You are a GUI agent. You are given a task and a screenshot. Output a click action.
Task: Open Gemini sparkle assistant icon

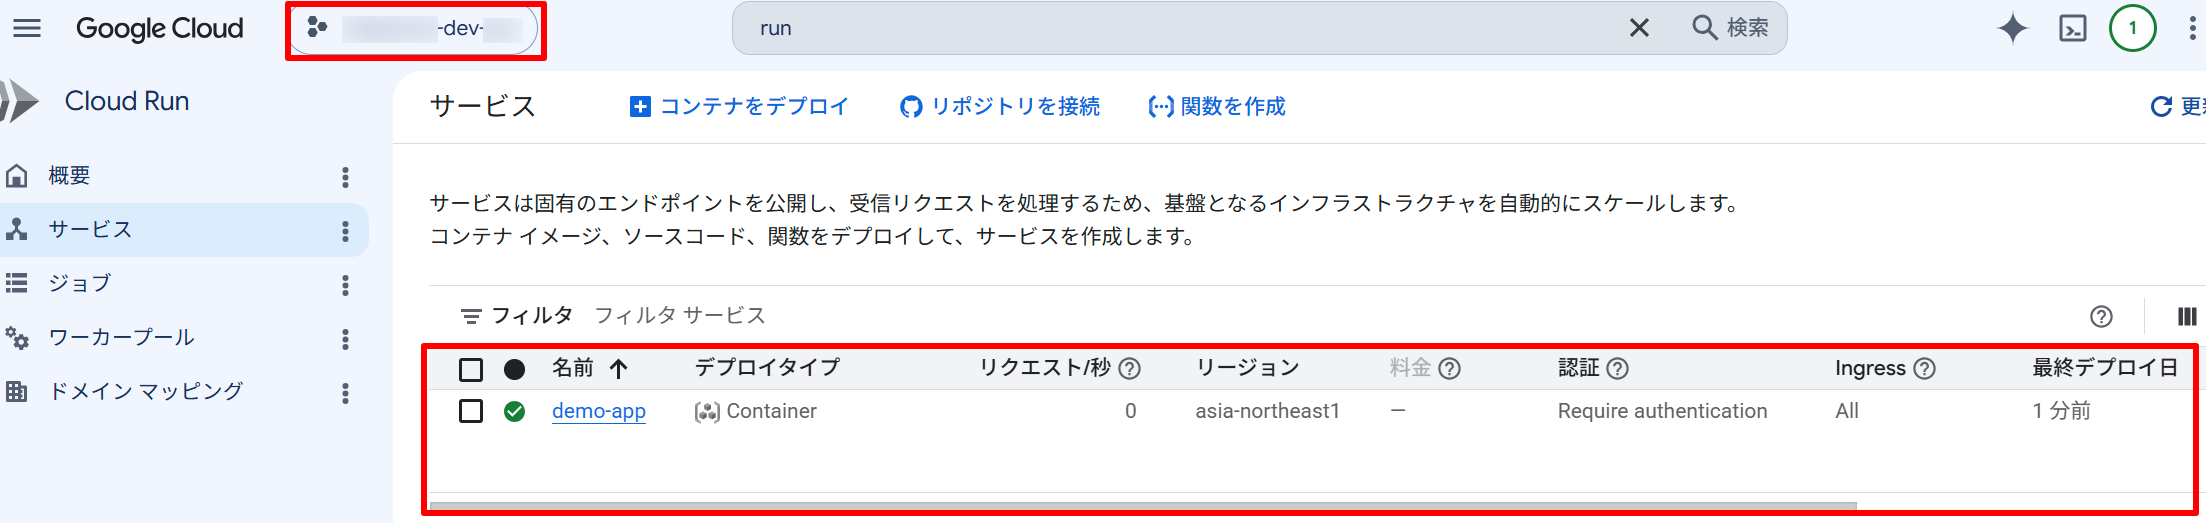[x=2012, y=28]
